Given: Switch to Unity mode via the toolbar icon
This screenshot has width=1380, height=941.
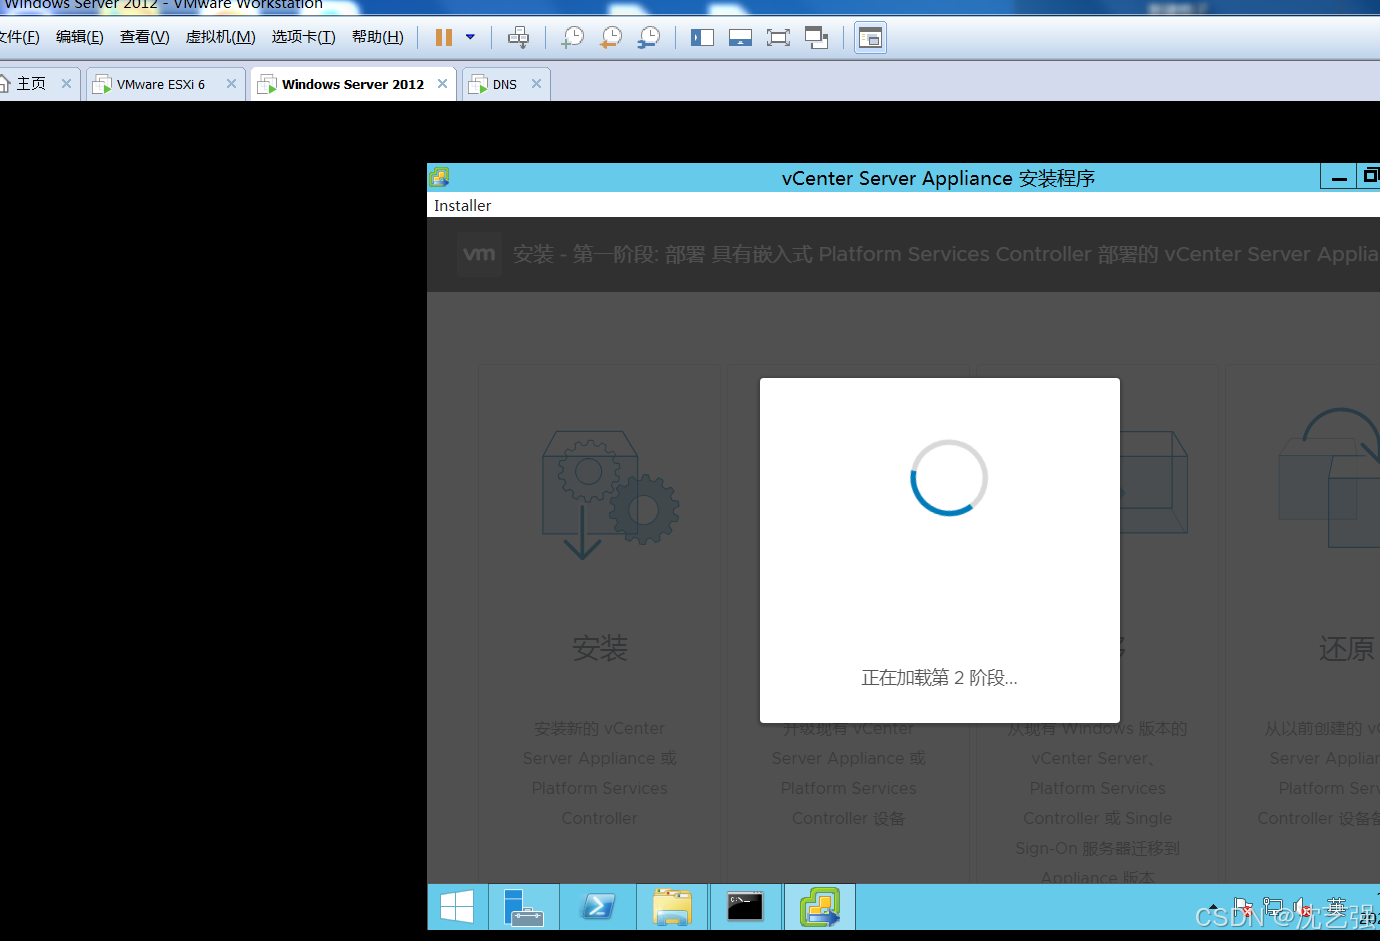Looking at the screenshot, I should coord(817,38).
